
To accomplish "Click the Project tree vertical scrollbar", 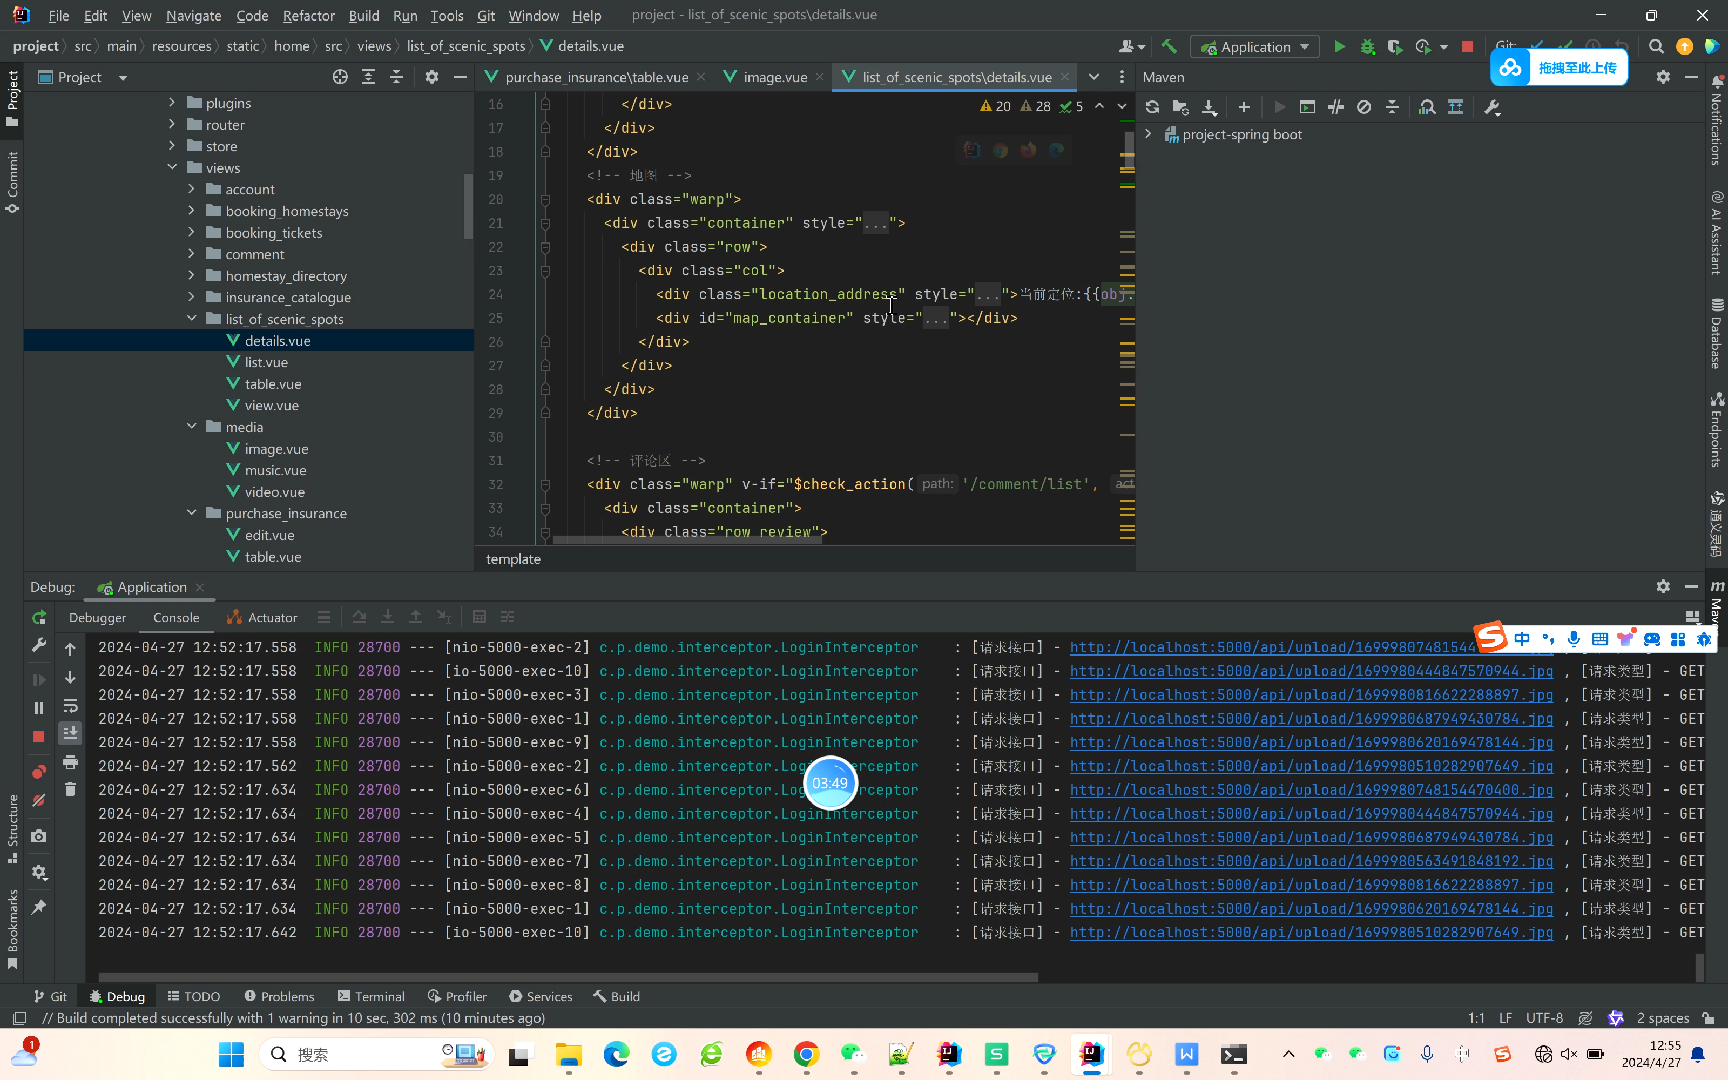I will tap(468, 206).
